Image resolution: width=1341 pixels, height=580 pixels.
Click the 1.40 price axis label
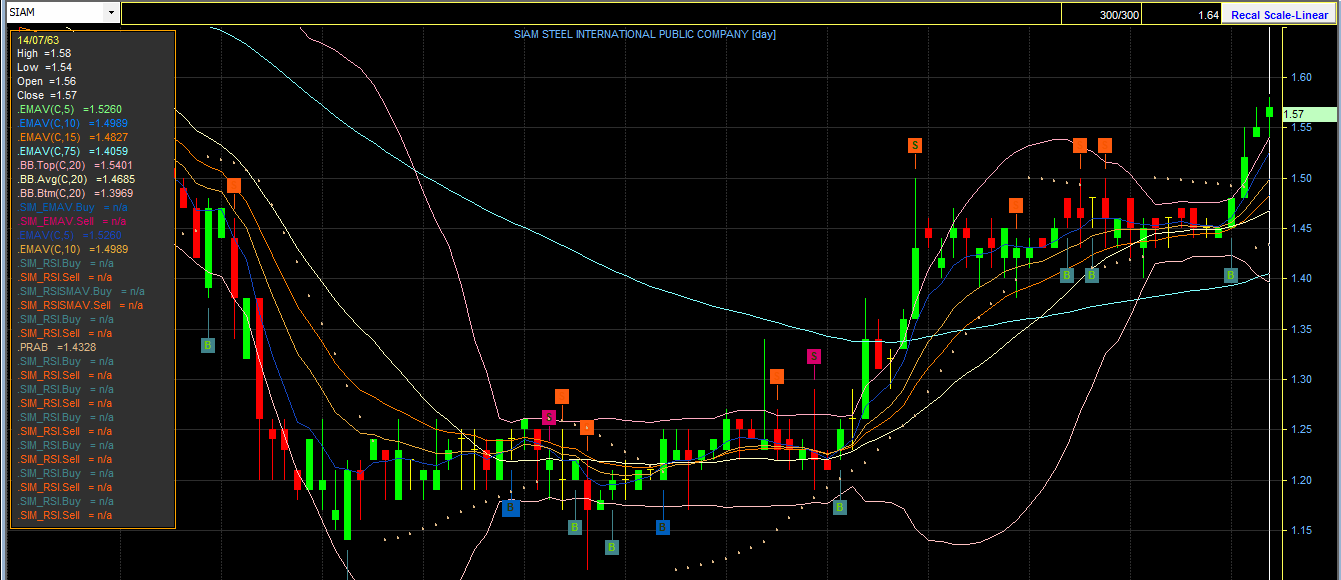point(1300,278)
